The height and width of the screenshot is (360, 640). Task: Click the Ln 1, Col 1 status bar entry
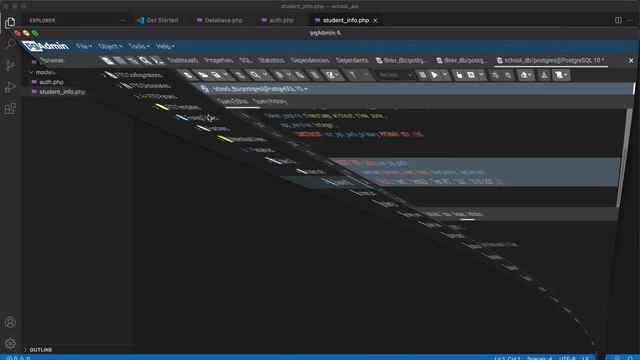click(507, 358)
